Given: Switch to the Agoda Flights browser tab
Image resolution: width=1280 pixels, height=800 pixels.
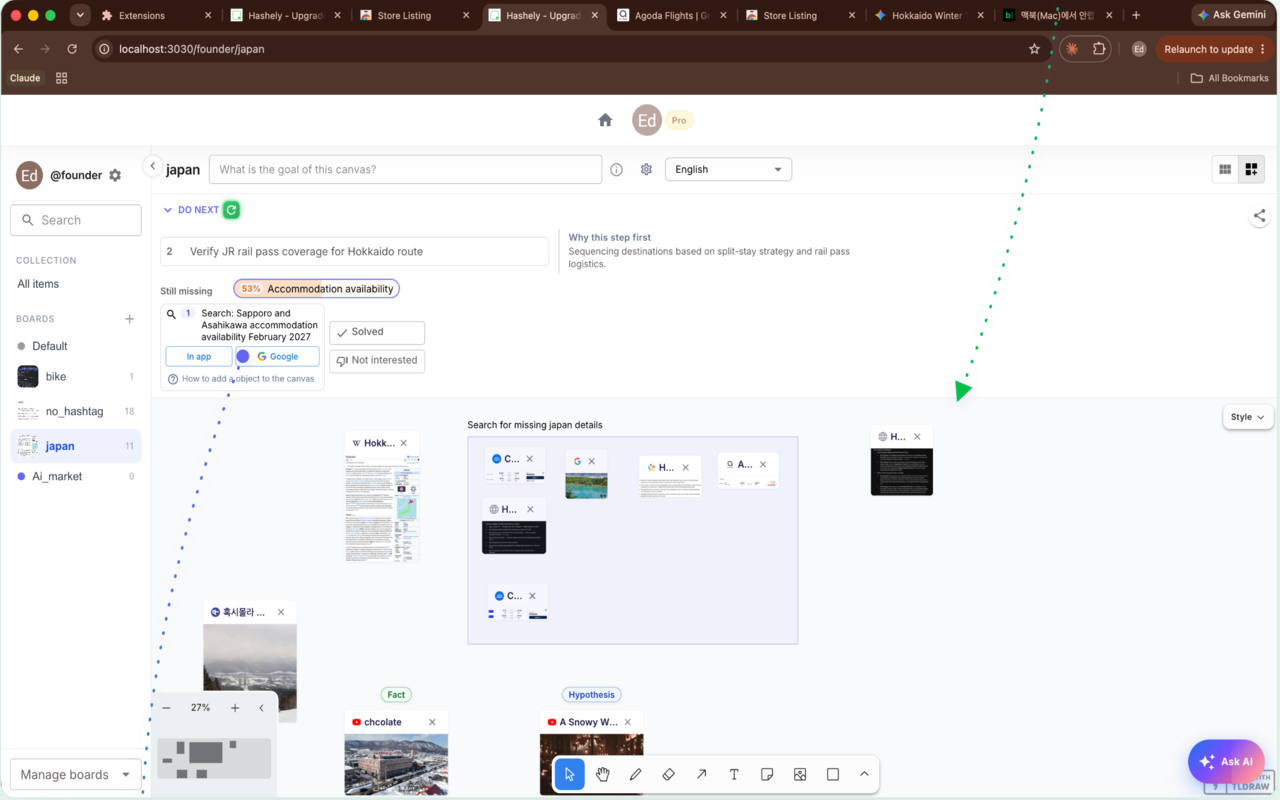Looking at the screenshot, I should click(x=673, y=16).
